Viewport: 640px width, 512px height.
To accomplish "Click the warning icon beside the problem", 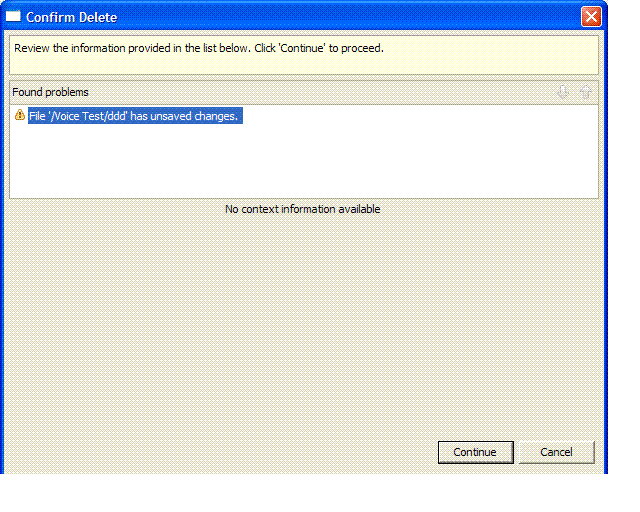I will 20,115.
